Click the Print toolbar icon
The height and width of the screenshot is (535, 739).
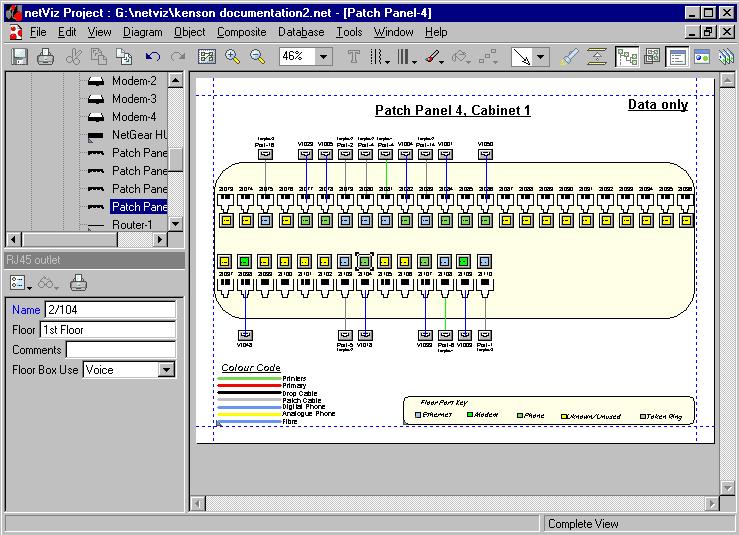[45, 57]
